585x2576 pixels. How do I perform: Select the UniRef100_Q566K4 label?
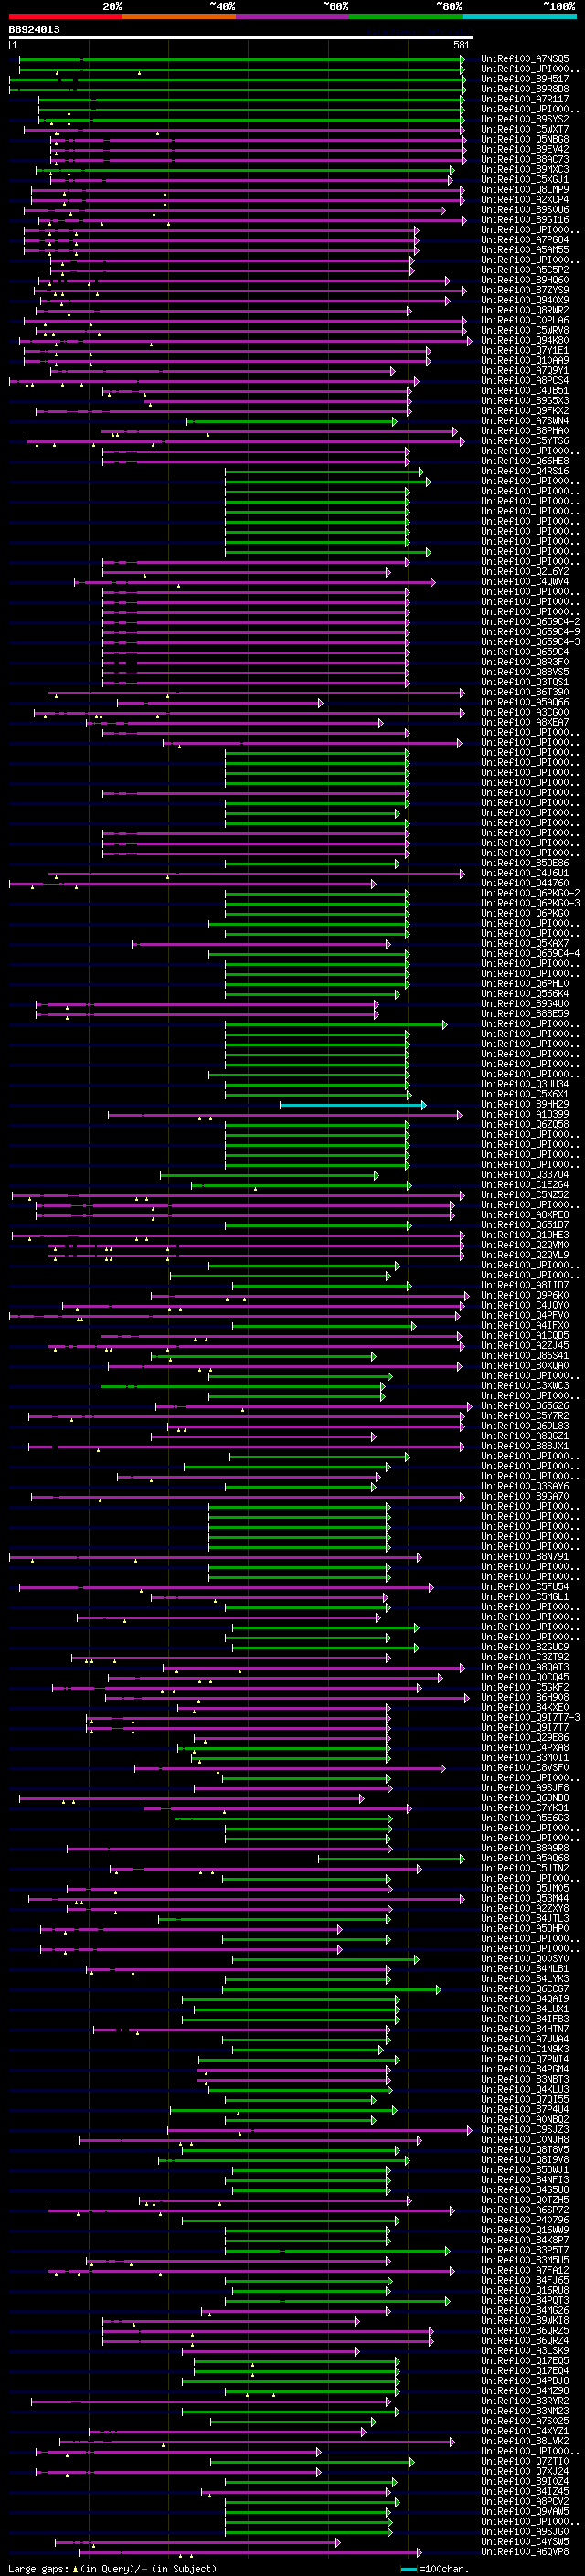525,993
